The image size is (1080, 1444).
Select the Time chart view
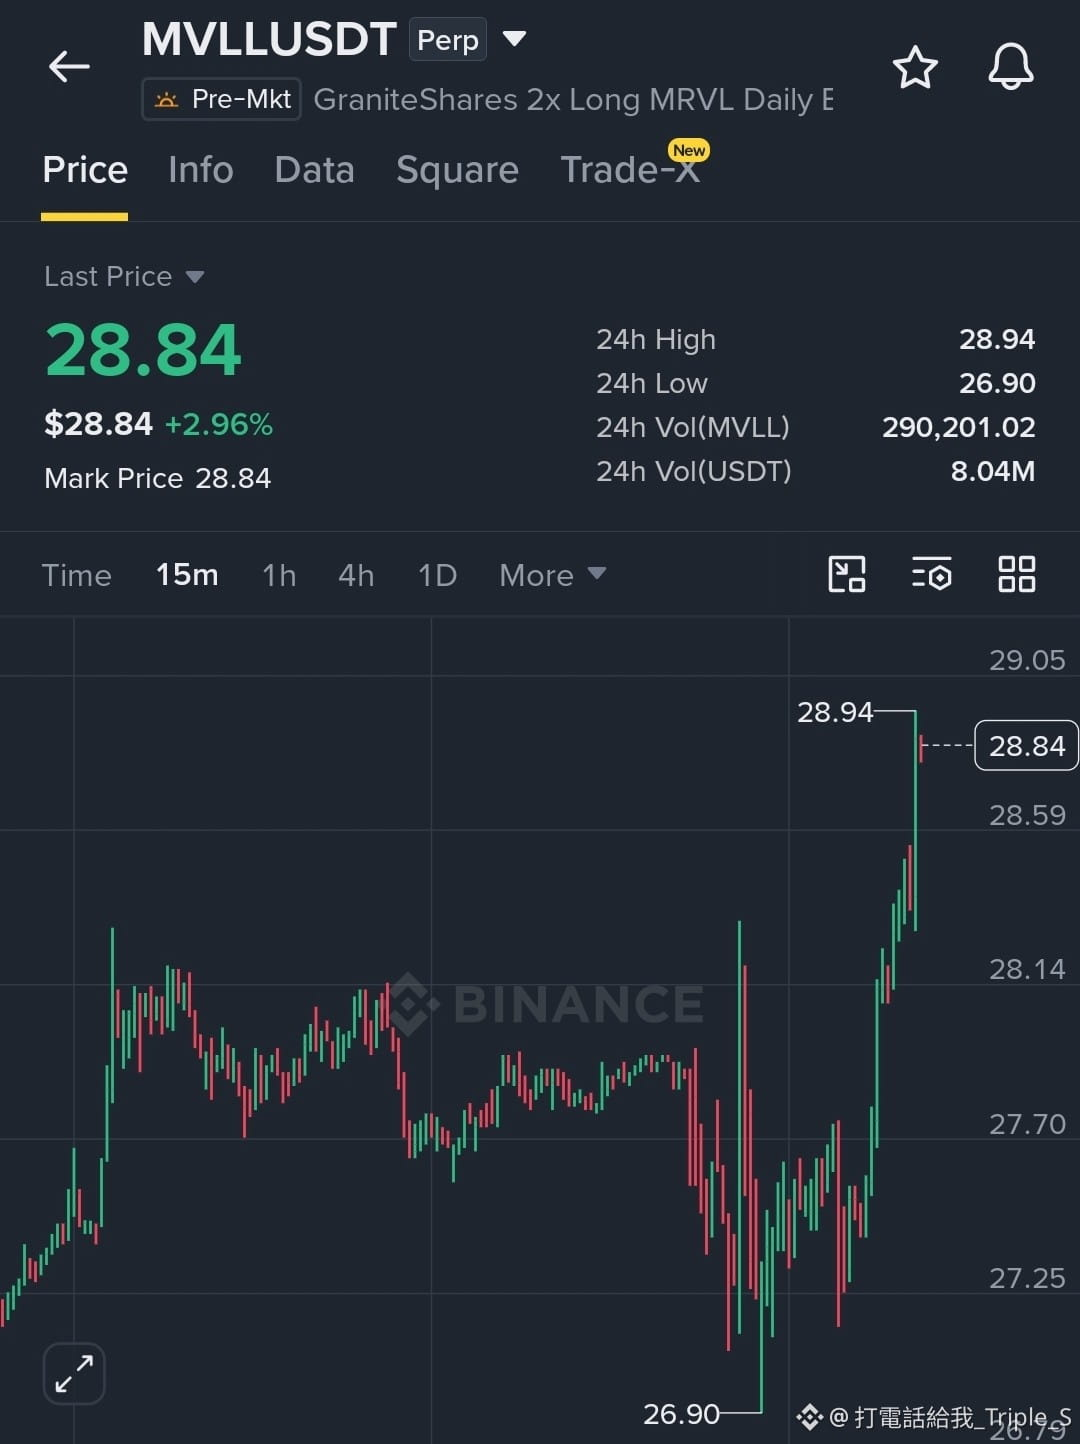tap(77, 575)
